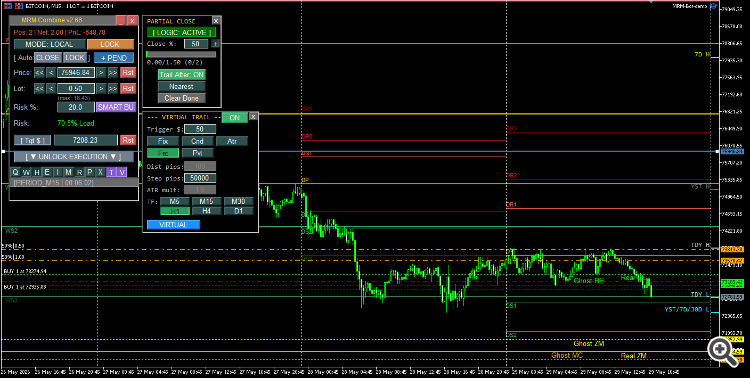Screen dimensions: 750x378
Task: Click the Trigger $ input field
Action: point(200,129)
